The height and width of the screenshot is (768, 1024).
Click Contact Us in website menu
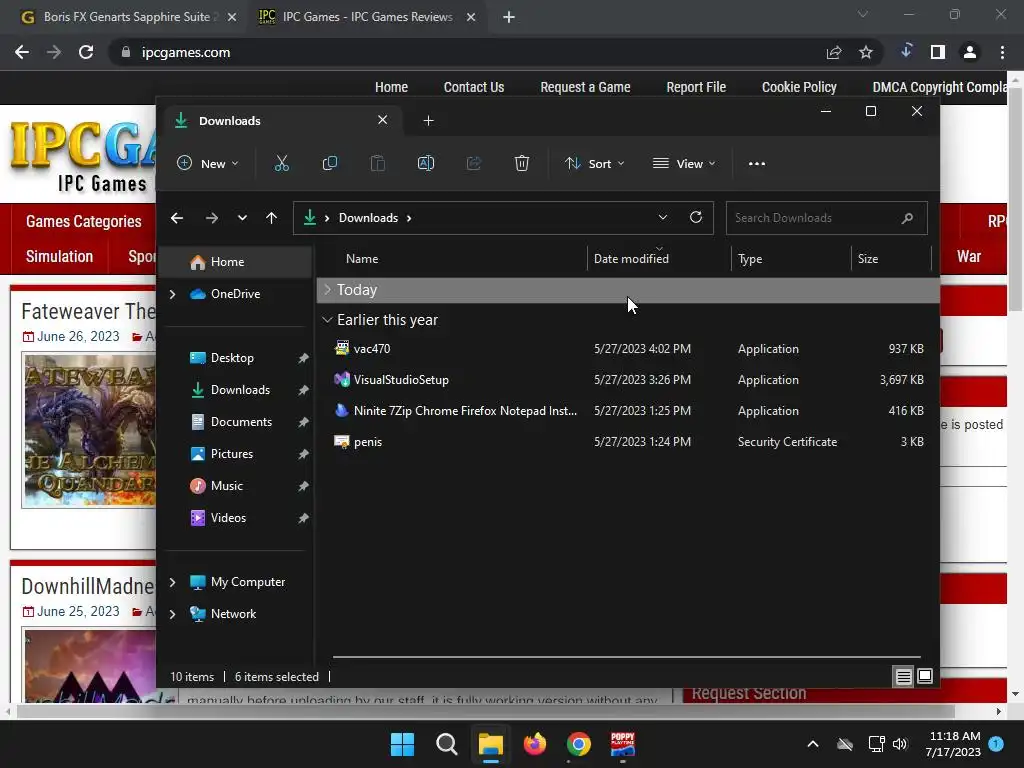pos(473,87)
